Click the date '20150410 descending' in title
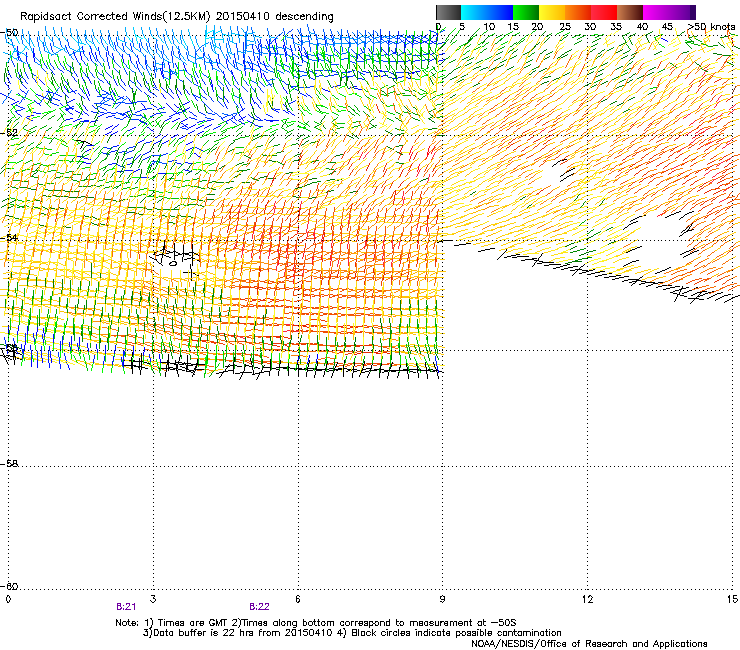 tap(275, 17)
